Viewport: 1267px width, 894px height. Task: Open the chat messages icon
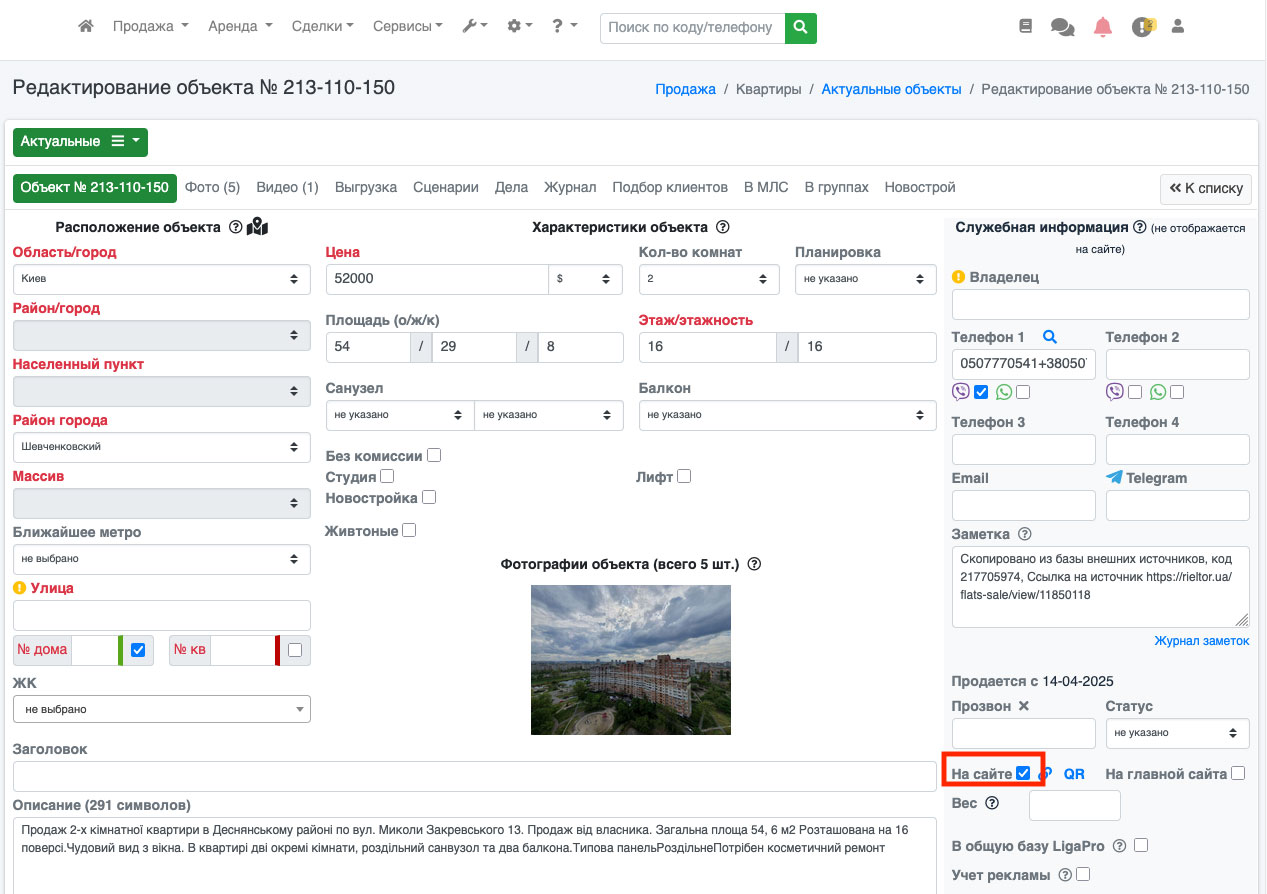point(1062,28)
